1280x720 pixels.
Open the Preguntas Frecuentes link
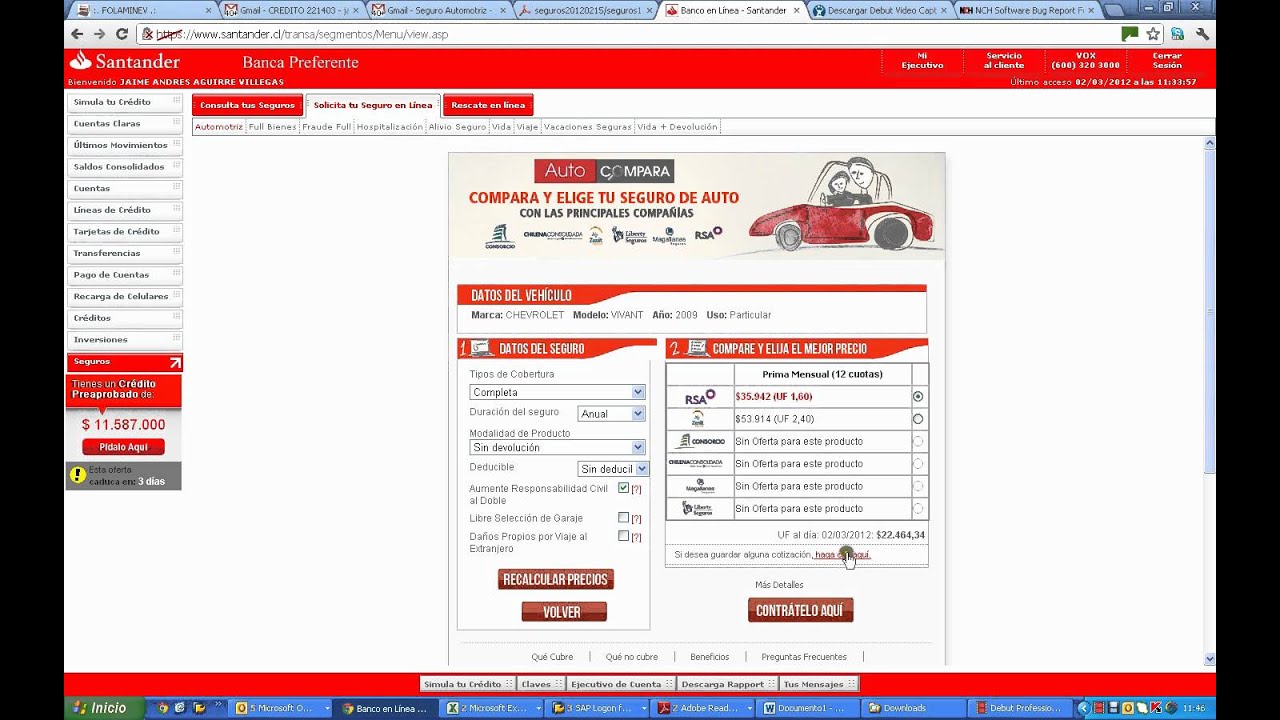[804, 657]
